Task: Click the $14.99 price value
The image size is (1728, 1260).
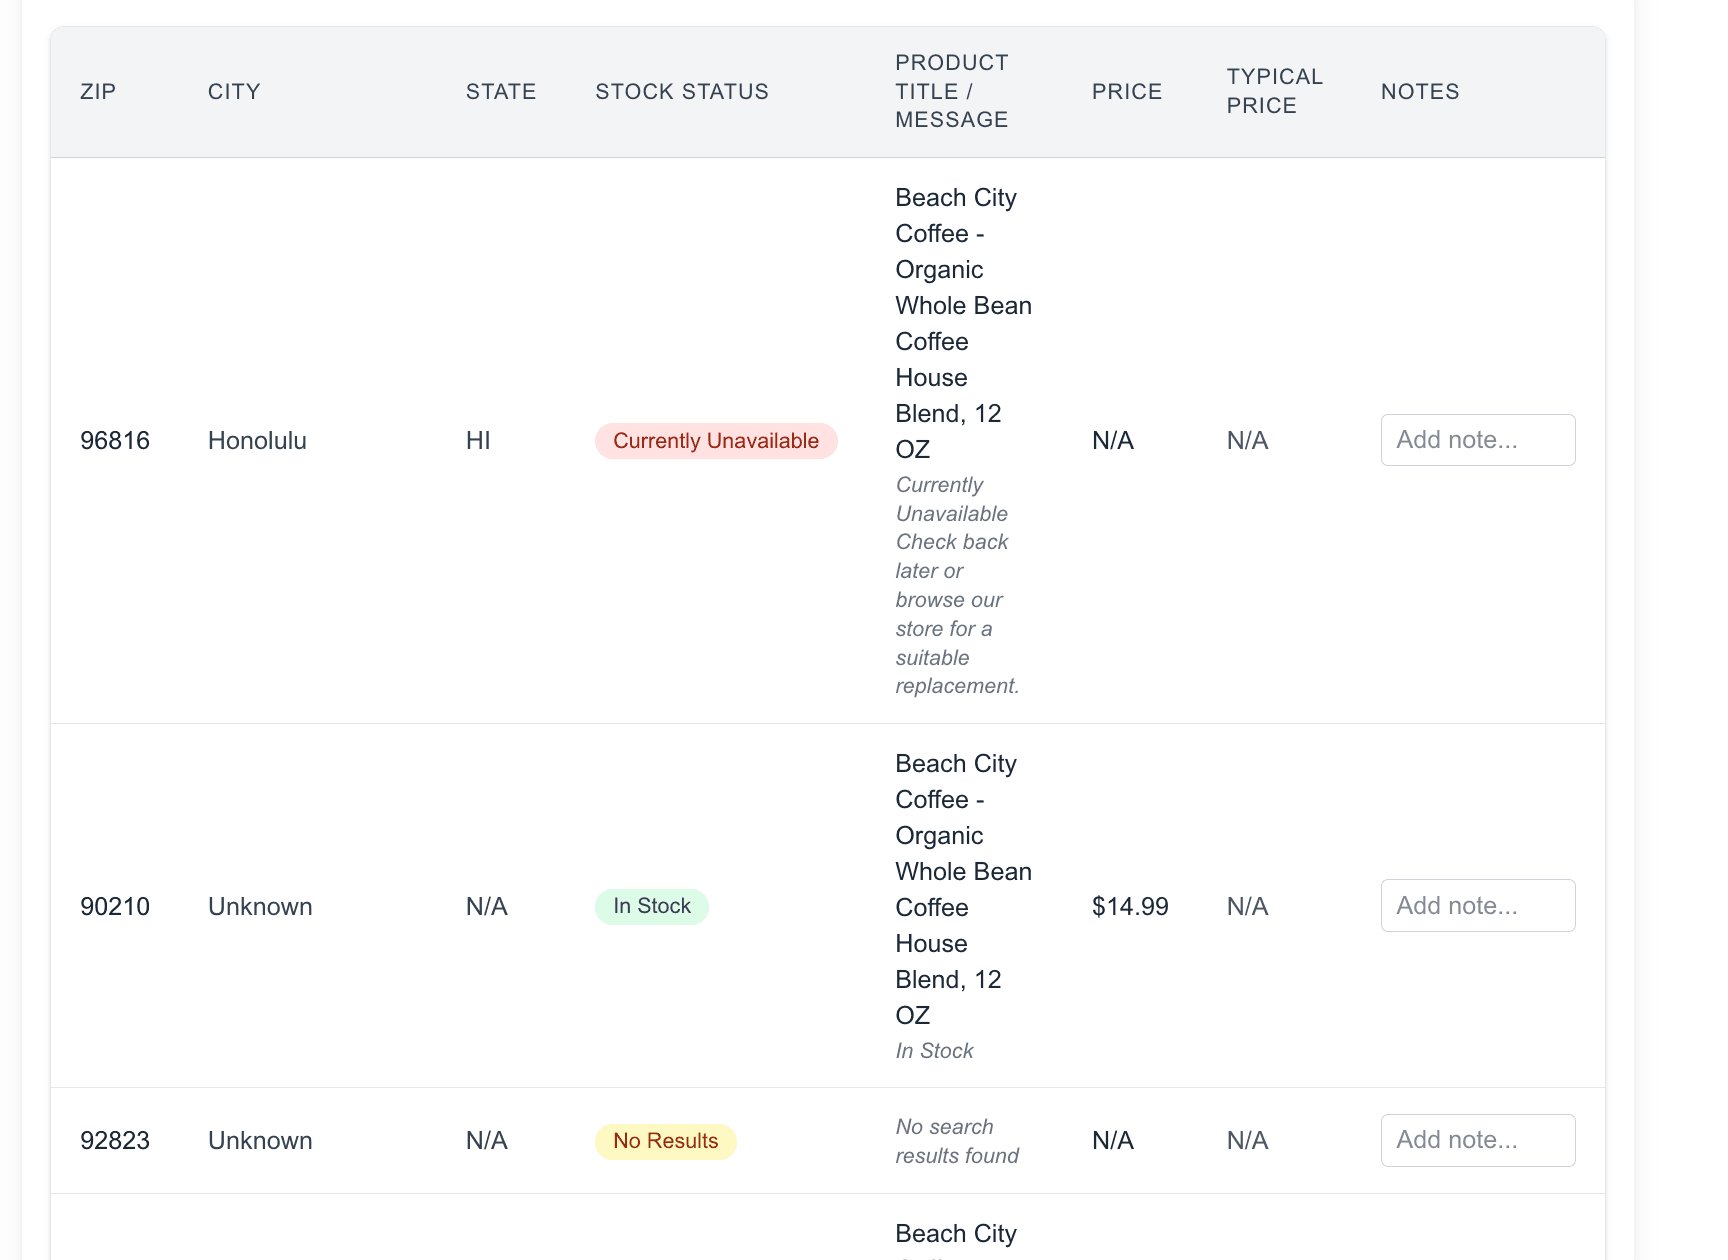Action: 1130,907
